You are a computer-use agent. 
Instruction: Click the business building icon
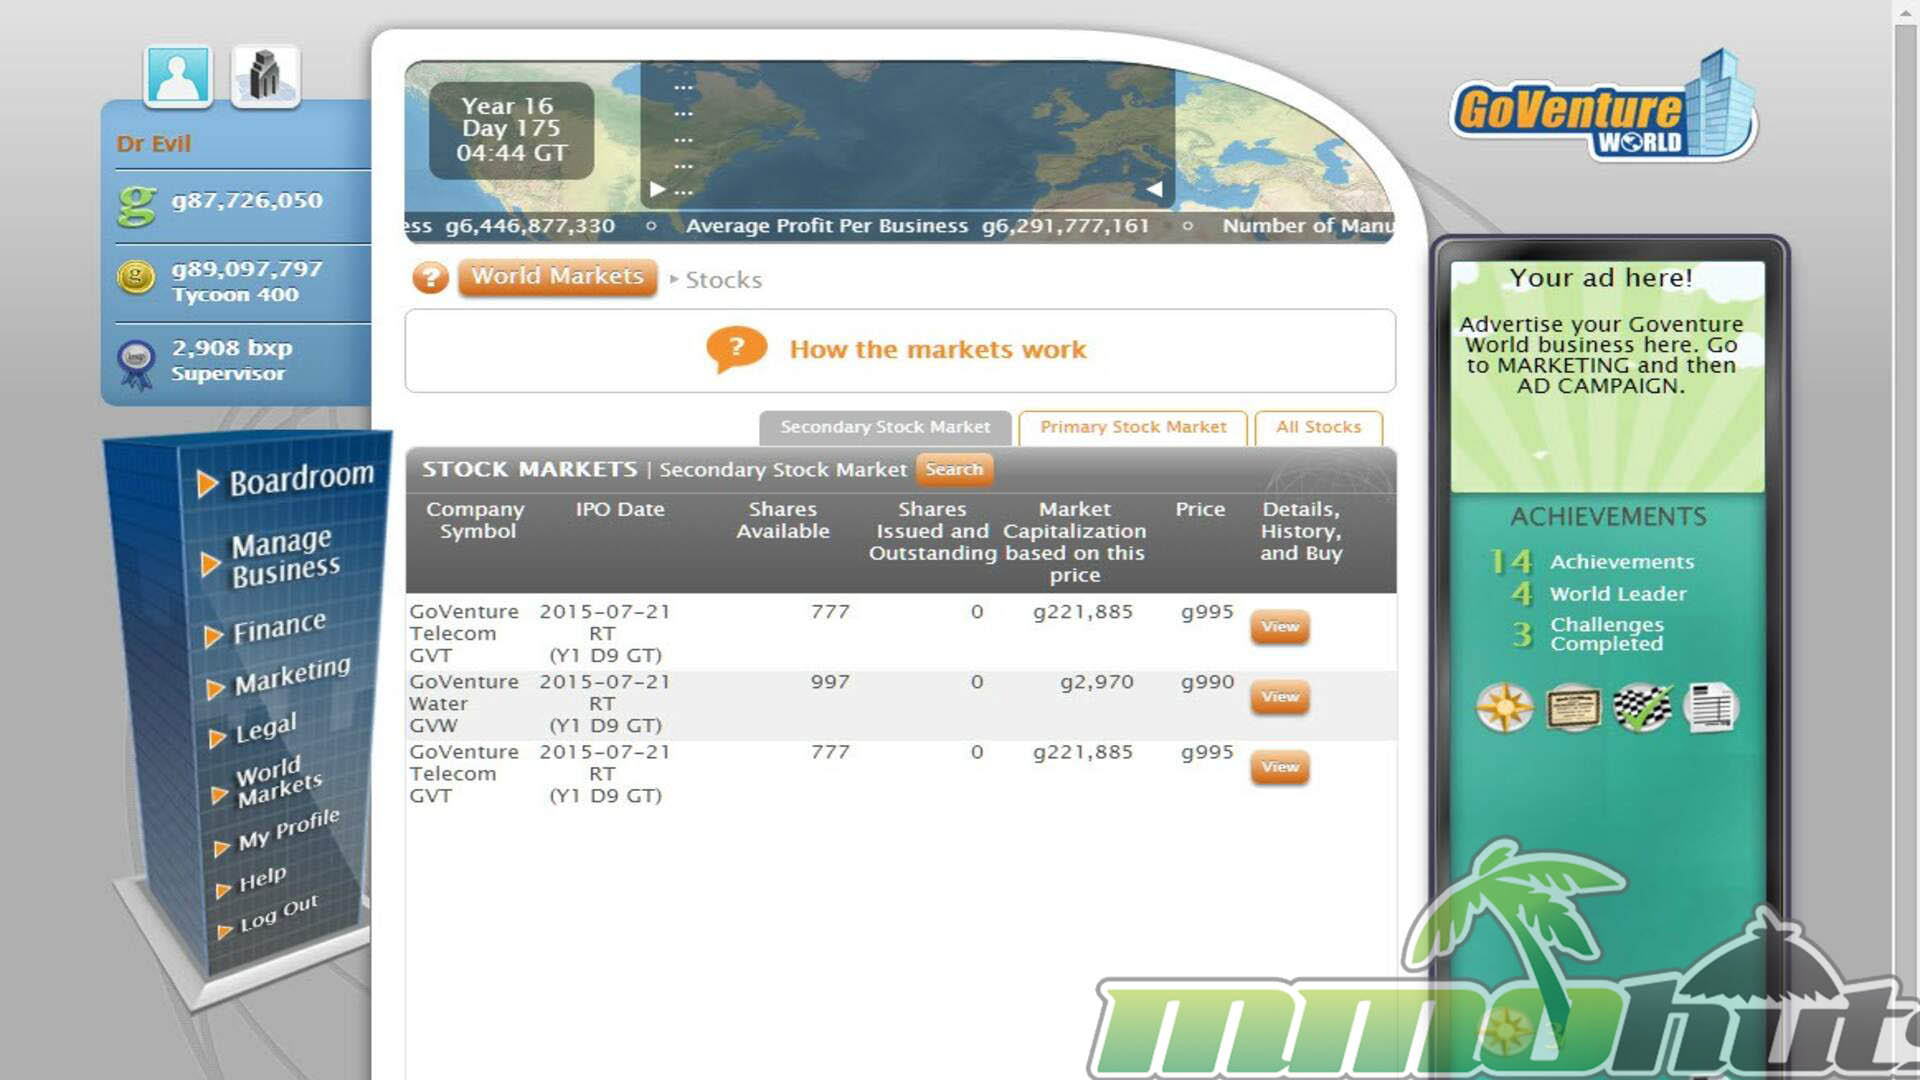(x=264, y=76)
